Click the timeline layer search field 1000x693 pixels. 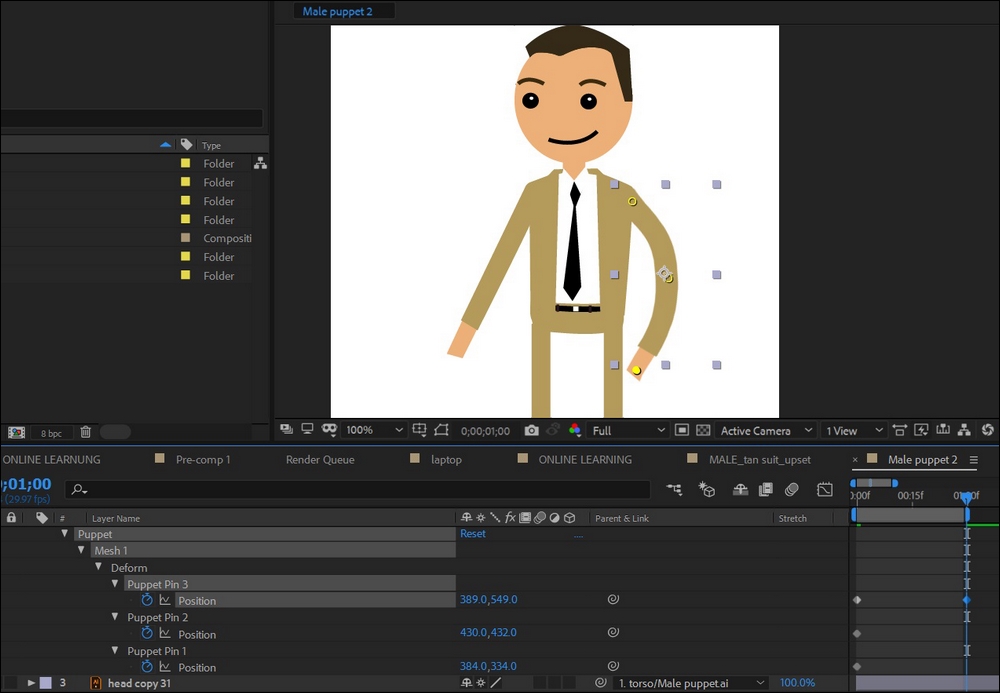tap(357, 490)
